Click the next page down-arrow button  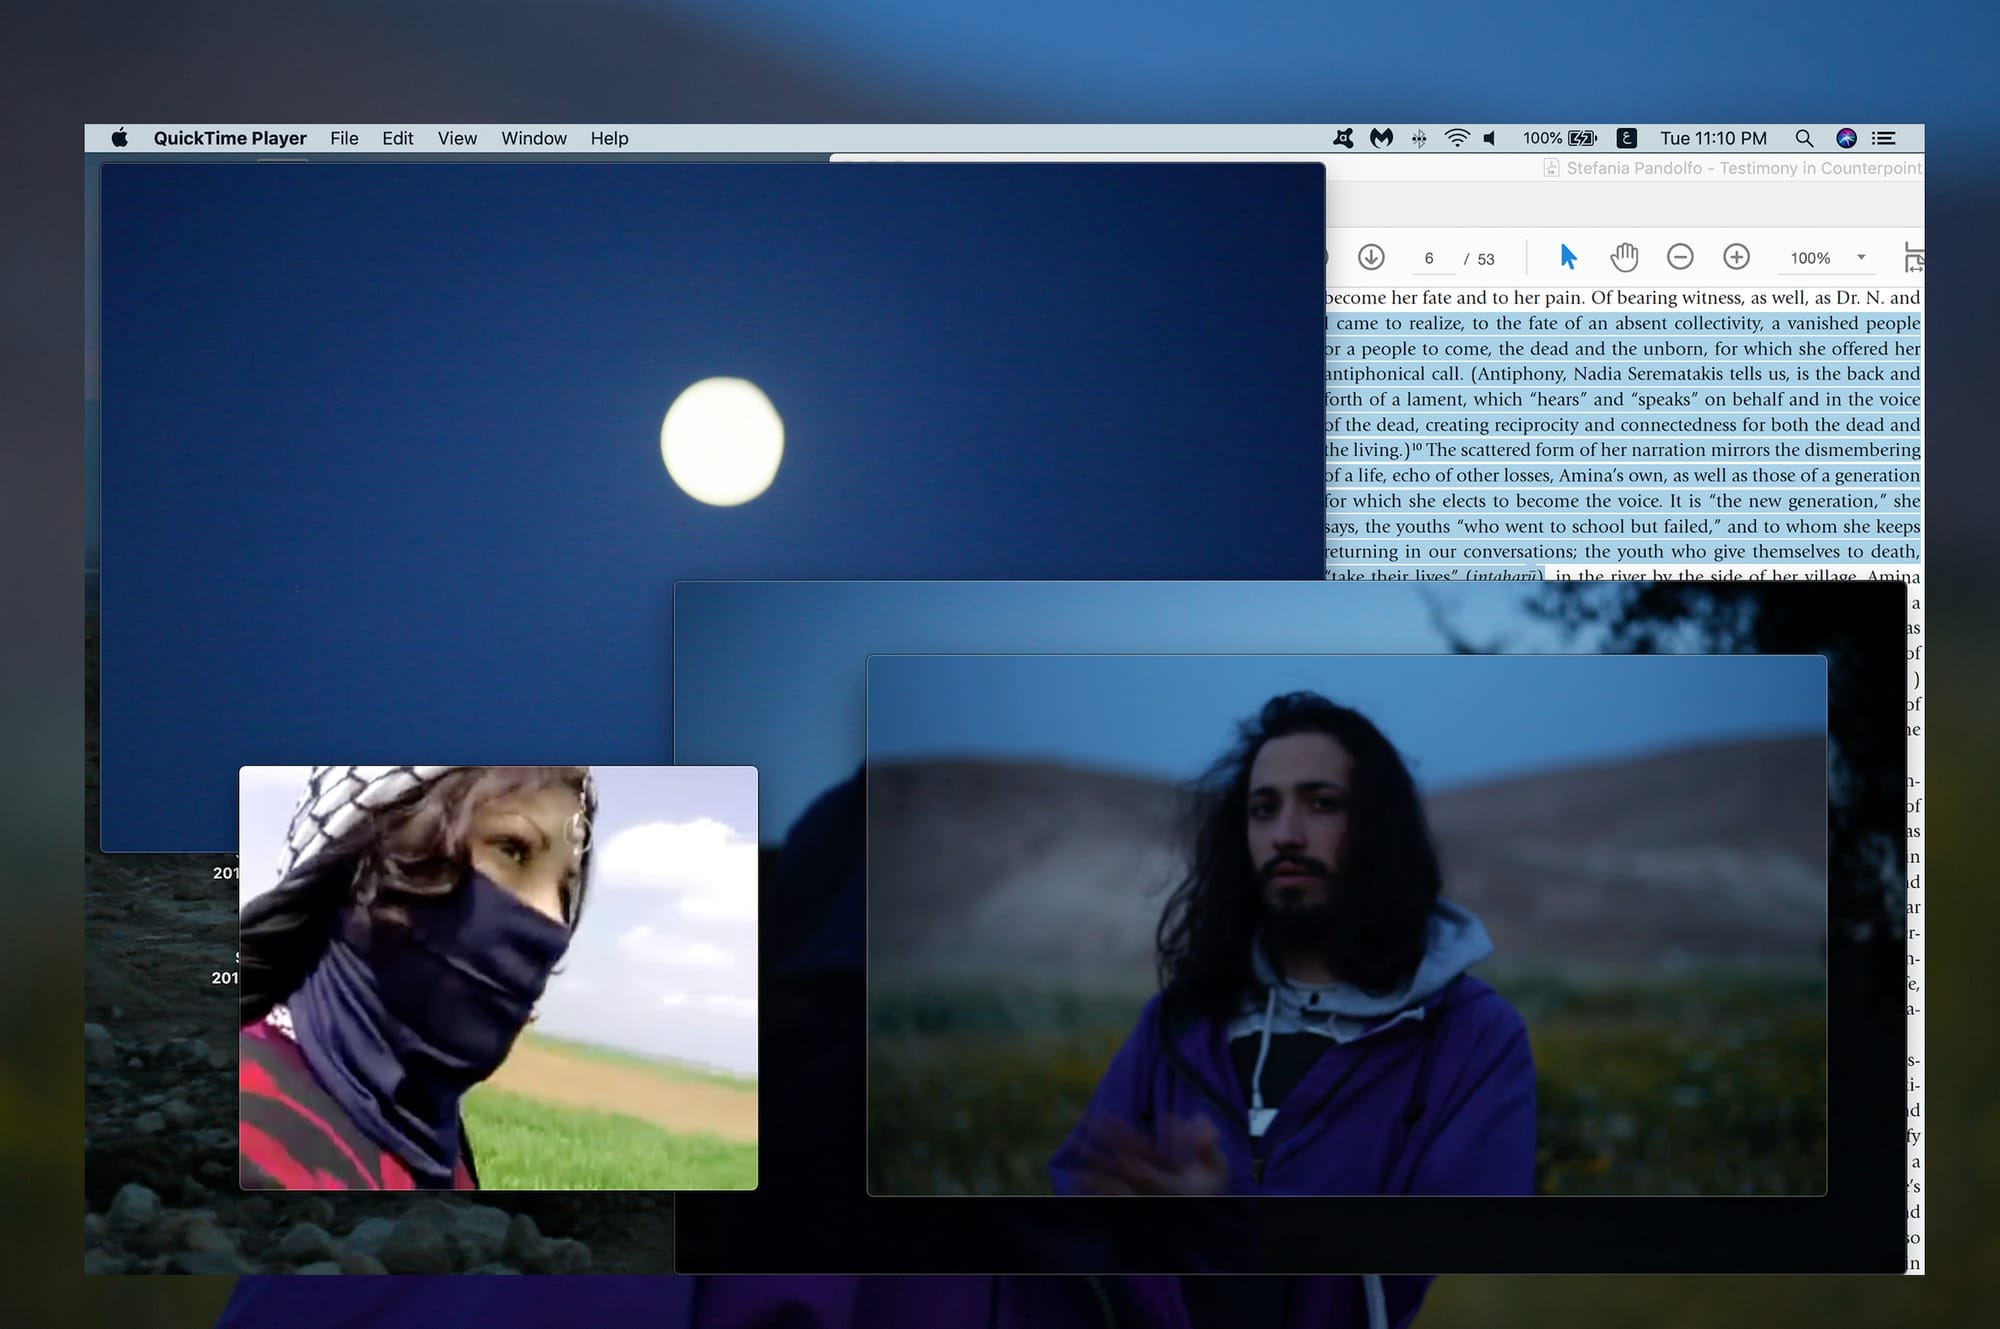point(1371,258)
